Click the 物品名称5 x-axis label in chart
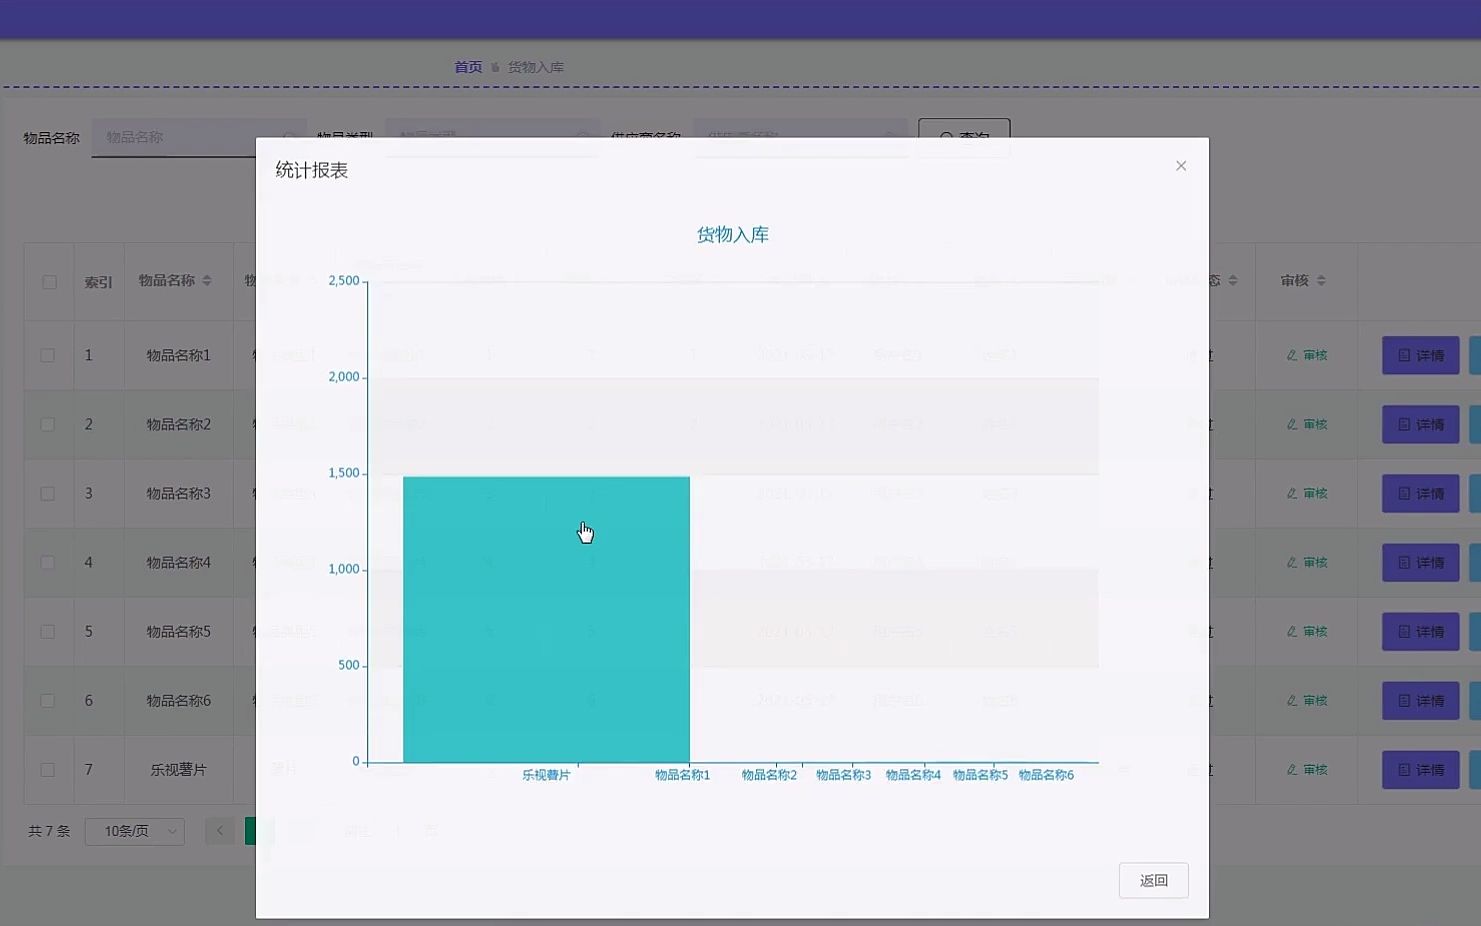1481x926 pixels. pyautogui.click(x=980, y=775)
